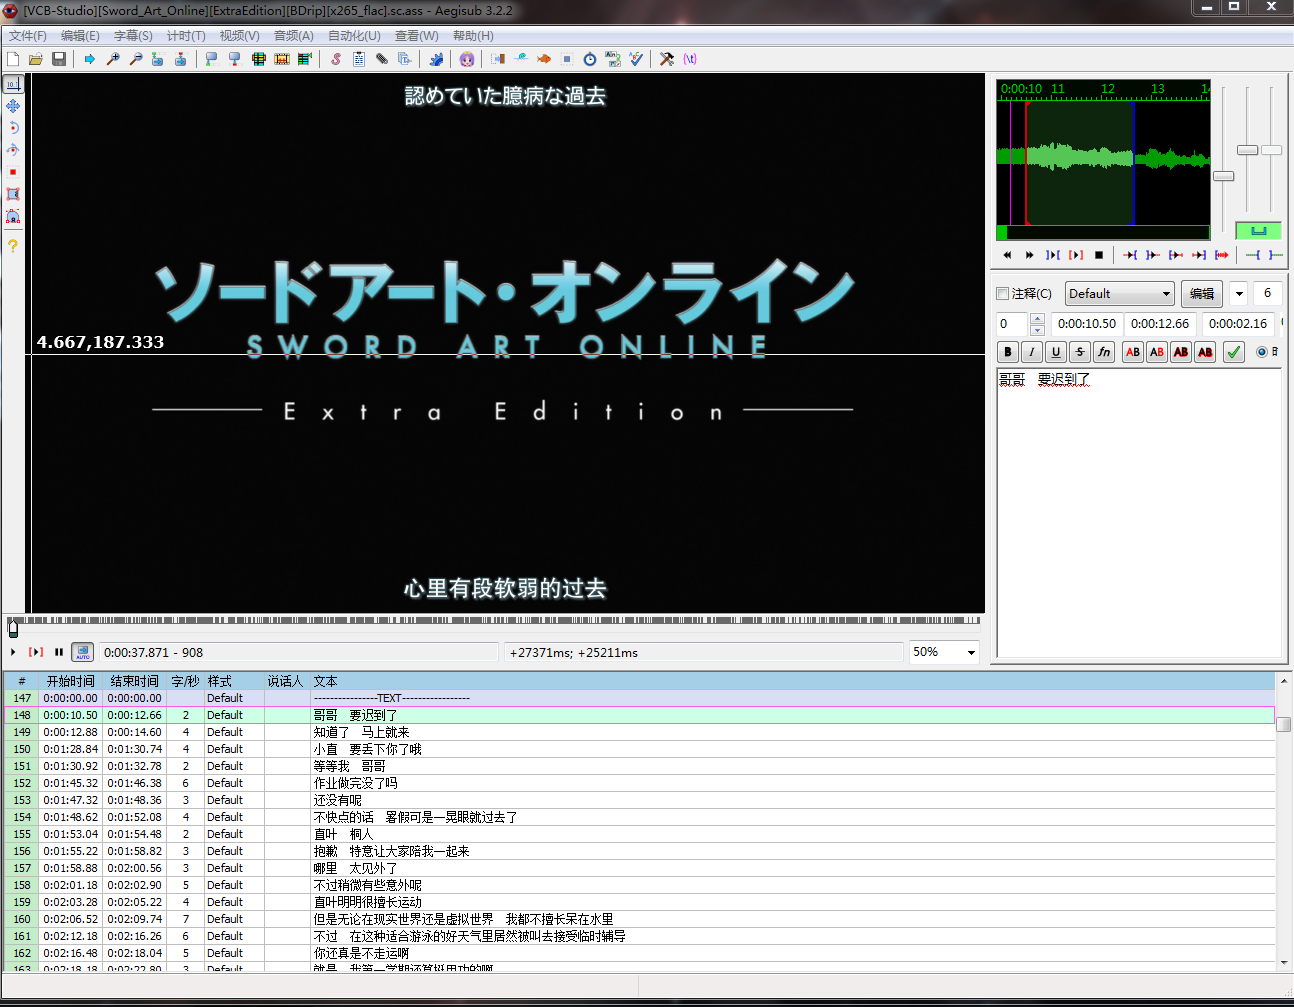Open the actor dropdown arrow beside 编辑
This screenshot has height=1007, width=1294.
pyautogui.click(x=1239, y=294)
